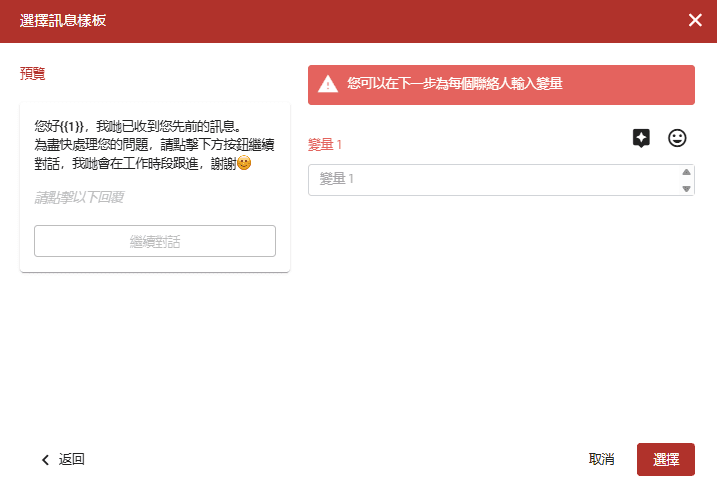Click the alert text 您可以在下一步為每個聯絡人輸入變量
Image resolution: width=717 pixels, height=496 pixels.
click(x=455, y=84)
